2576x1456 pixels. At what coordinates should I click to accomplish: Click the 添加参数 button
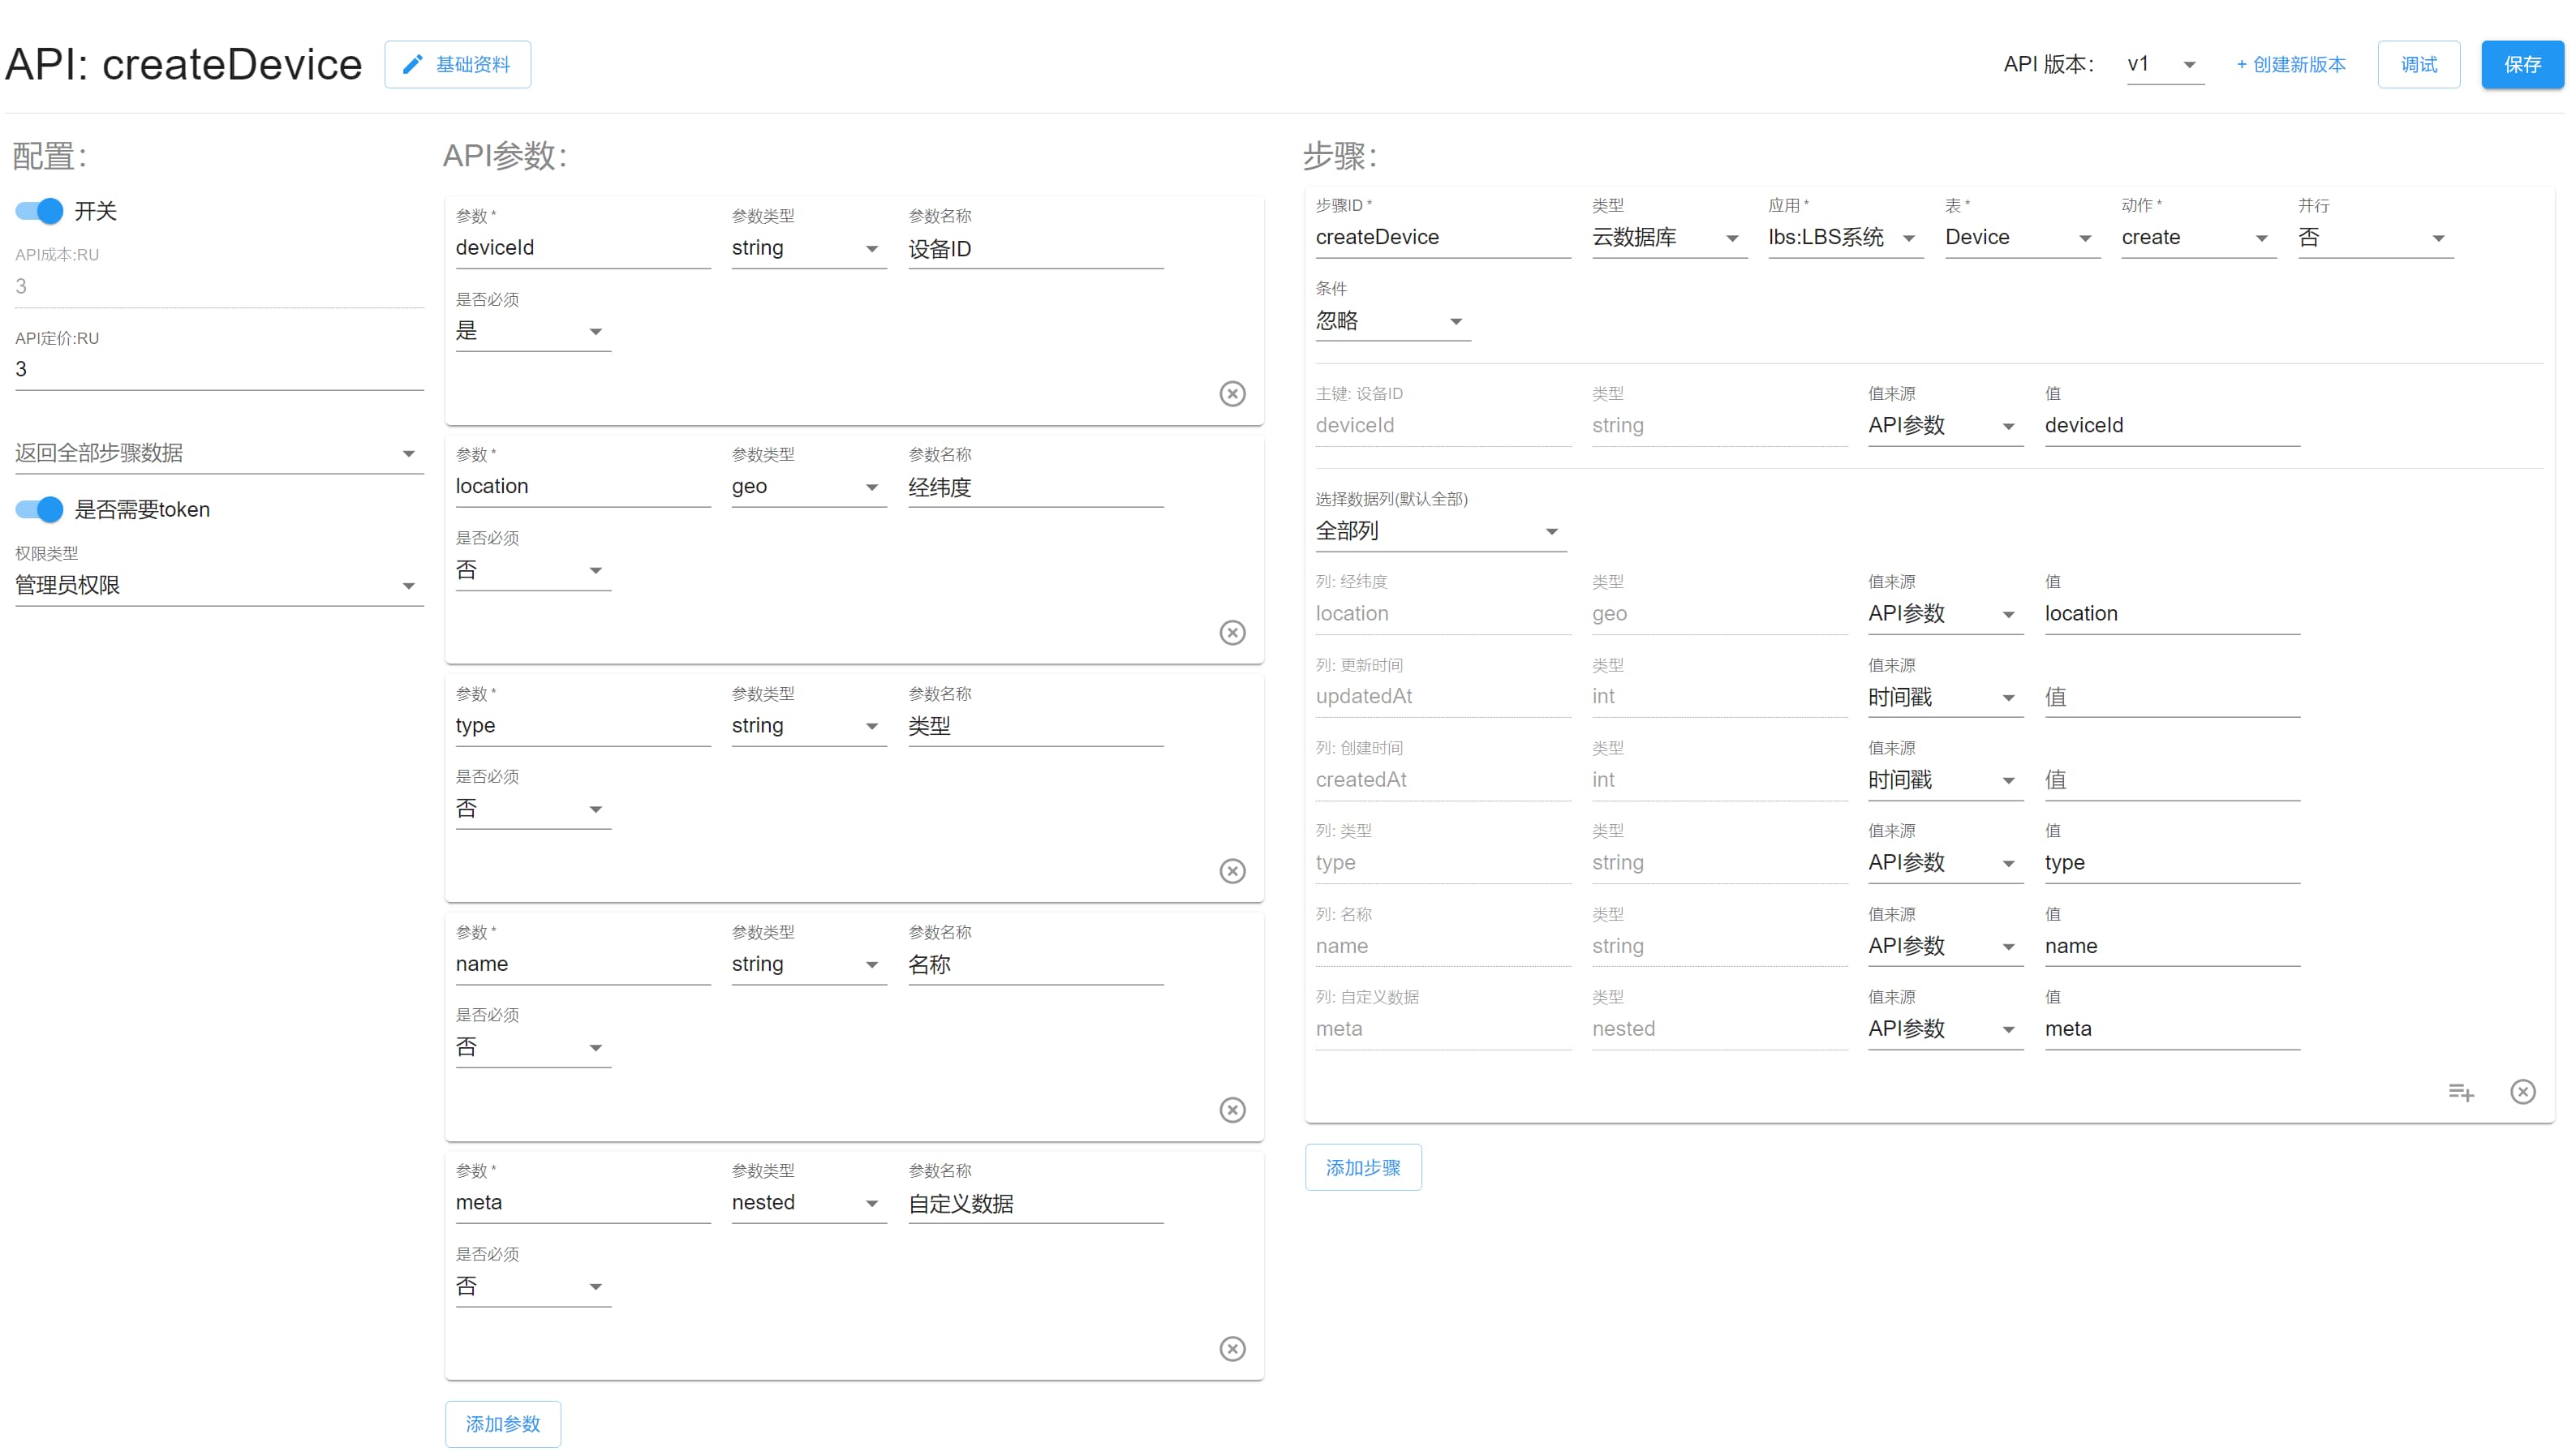(502, 1423)
